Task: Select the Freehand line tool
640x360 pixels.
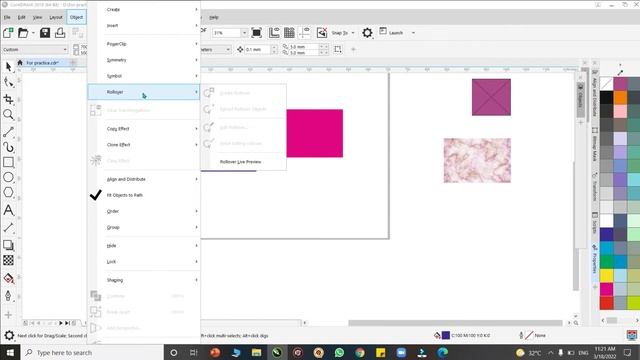Action: pyautogui.click(x=9, y=132)
